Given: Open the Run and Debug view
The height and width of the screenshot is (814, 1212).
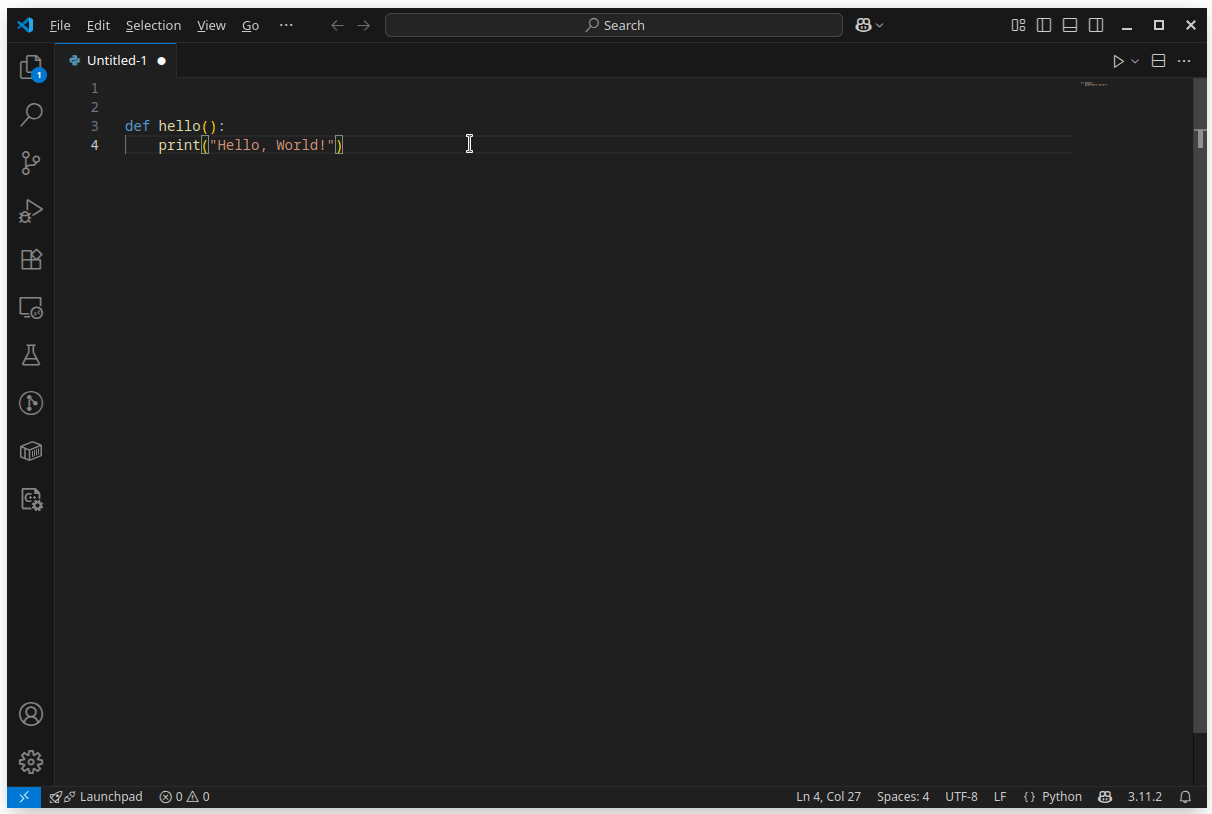Looking at the screenshot, I should pos(31,211).
